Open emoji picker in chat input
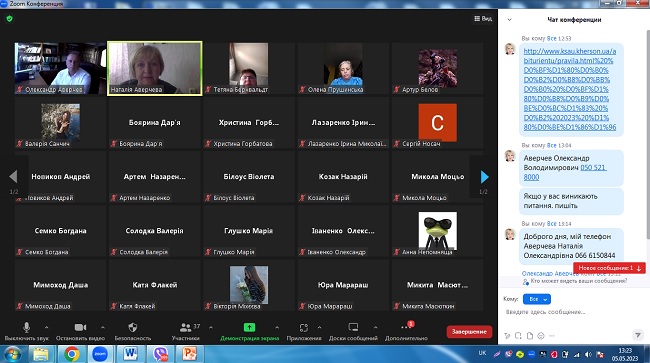Viewport: 650px width, 363px height. click(541, 336)
